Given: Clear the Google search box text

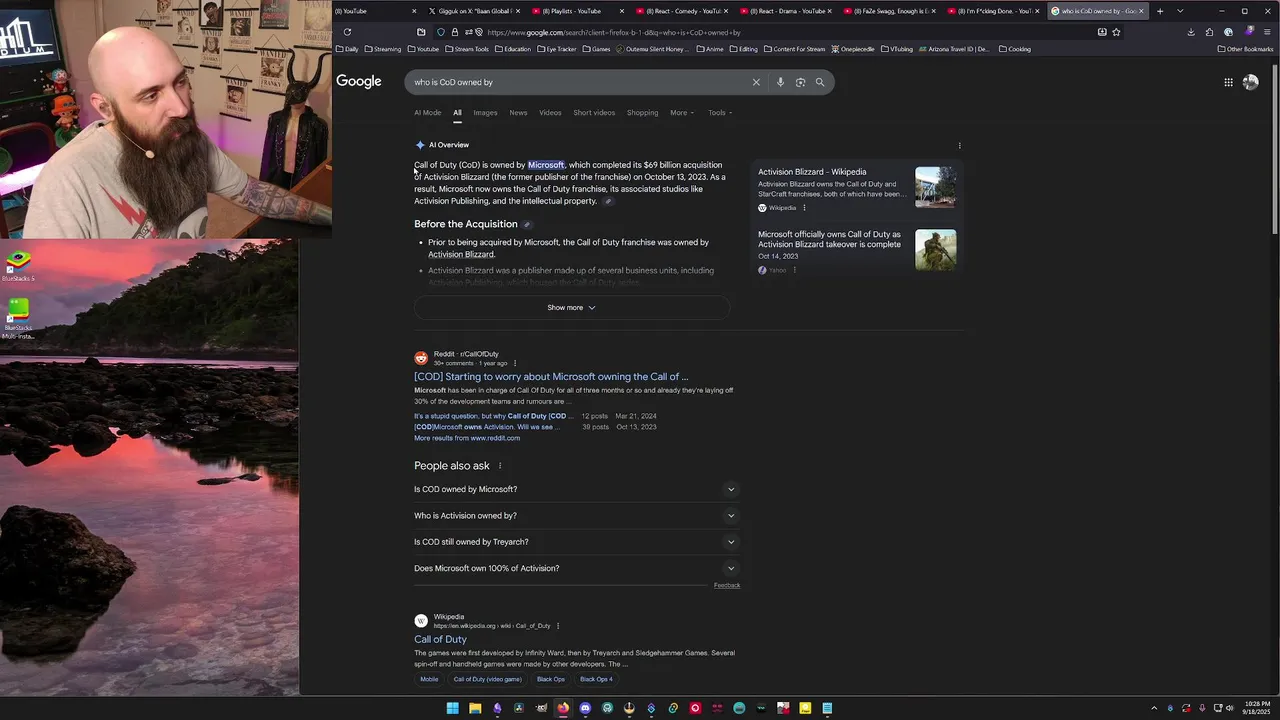Looking at the screenshot, I should (x=756, y=82).
